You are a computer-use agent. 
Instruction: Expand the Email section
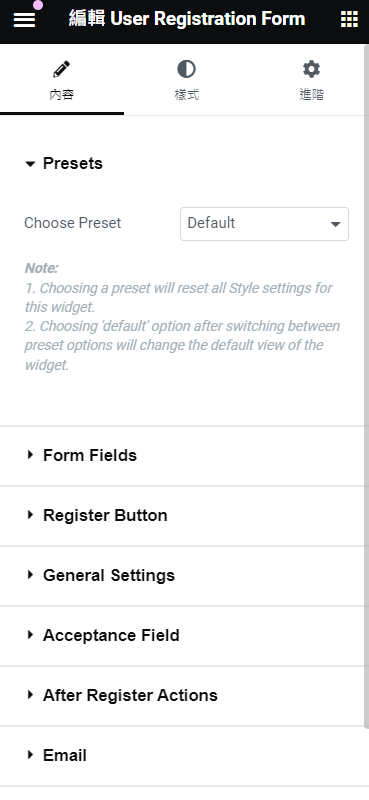(x=183, y=755)
